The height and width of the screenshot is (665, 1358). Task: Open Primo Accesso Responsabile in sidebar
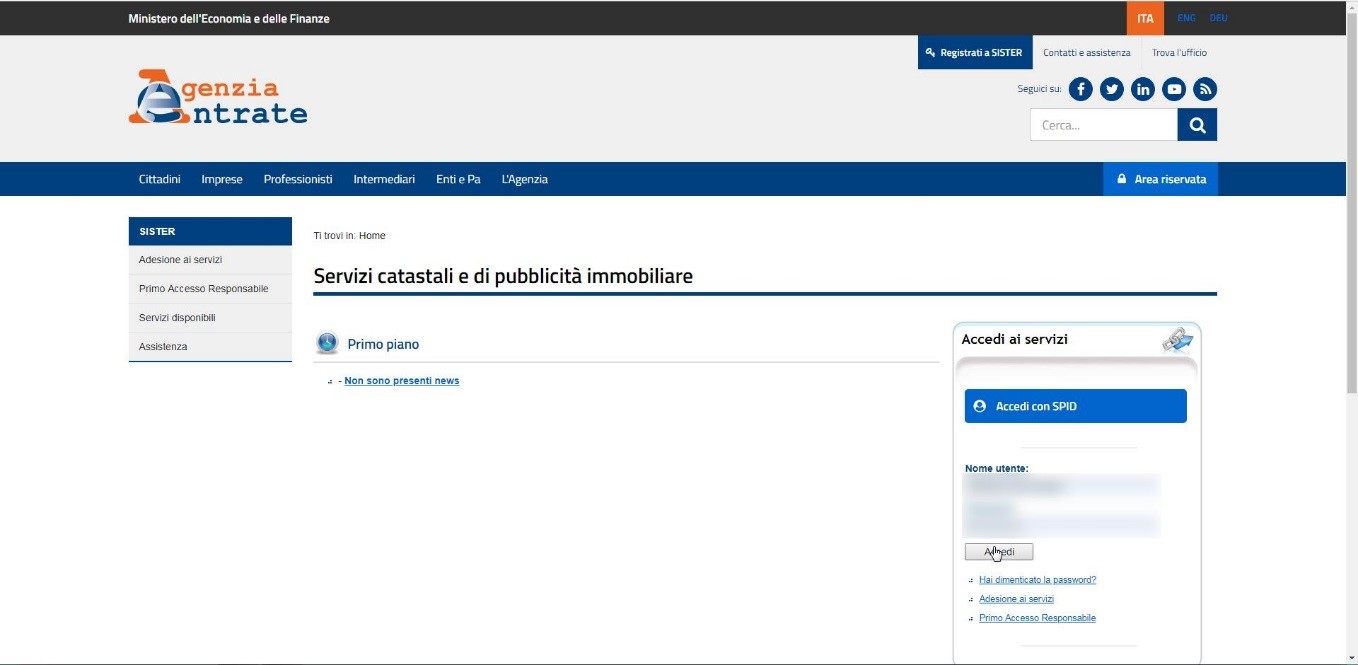[x=210, y=289]
